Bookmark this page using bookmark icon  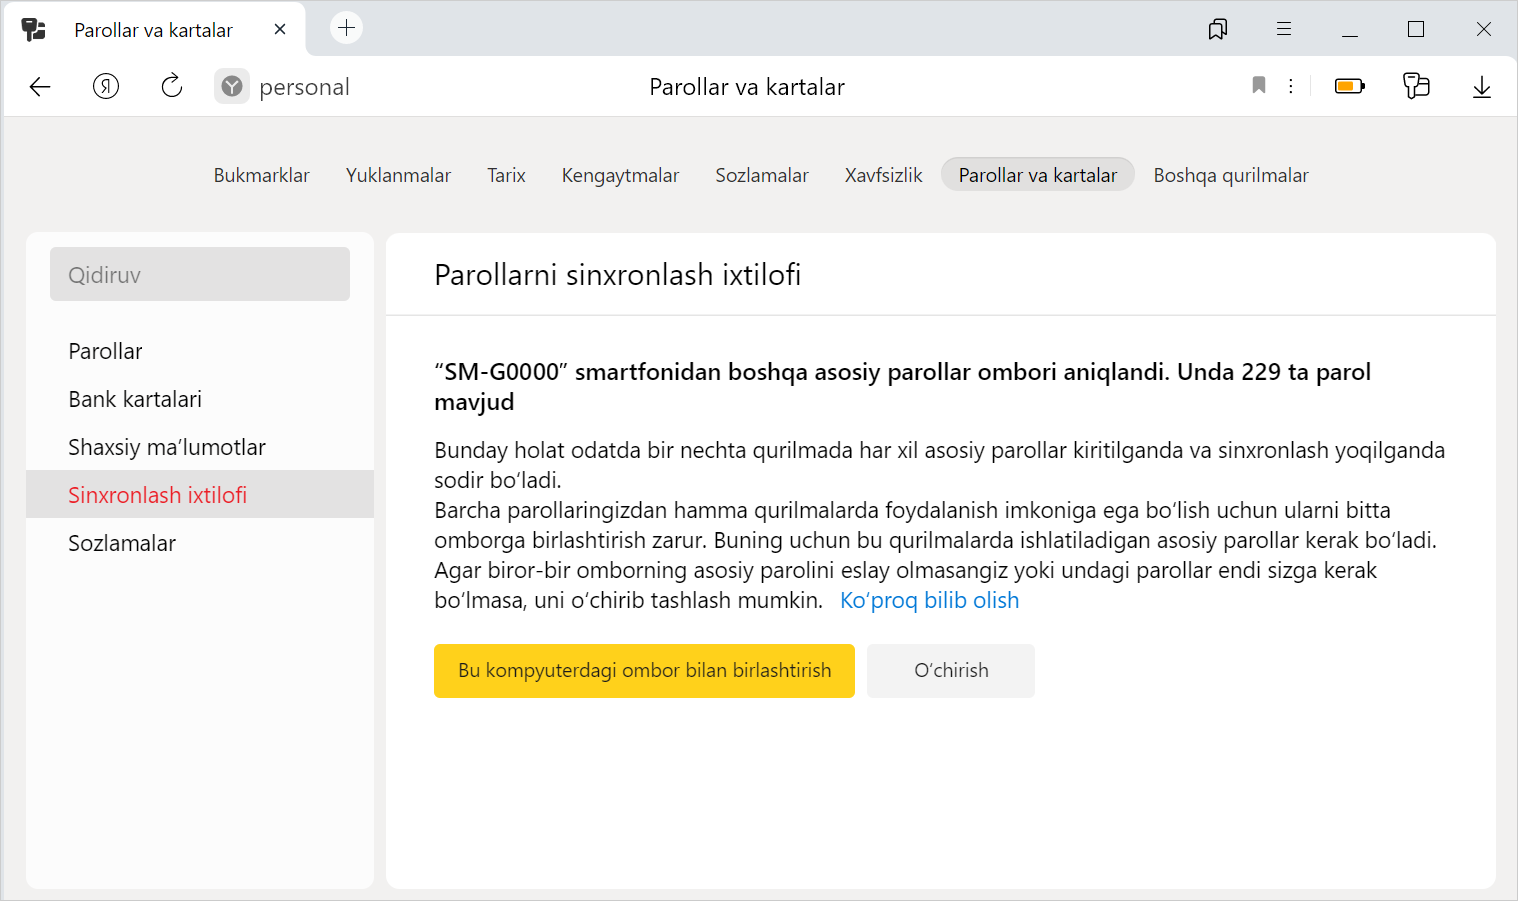[1259, 86]
